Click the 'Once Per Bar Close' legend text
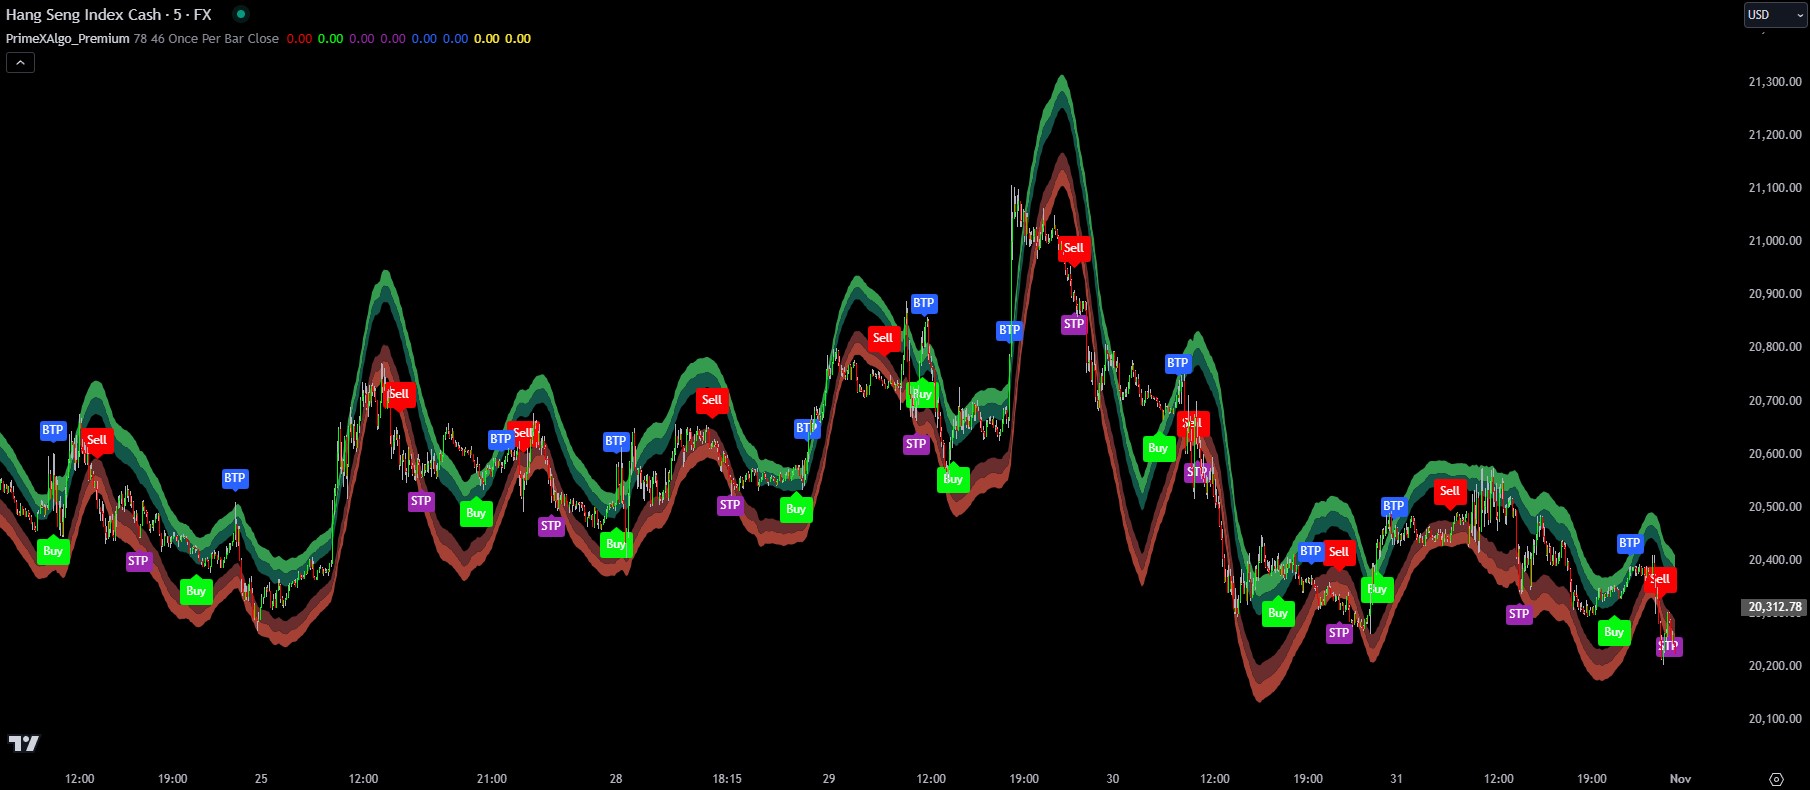 click(x=223, y=38)
